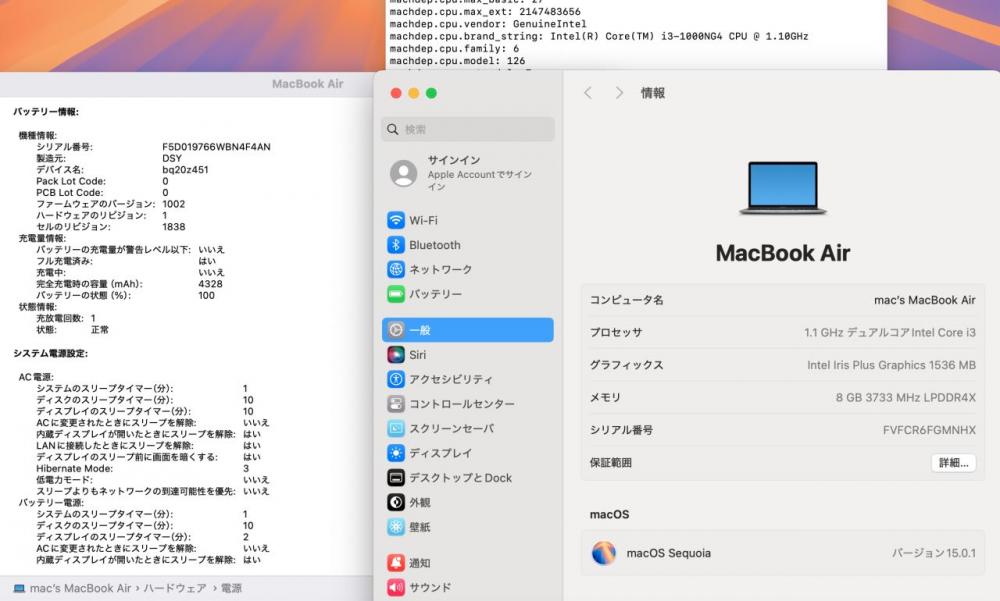This screenshot has width=1000, height=601.
Task: Click machdep.cpu.brand_string line in Terminal
Action: [x=599, y=36]
